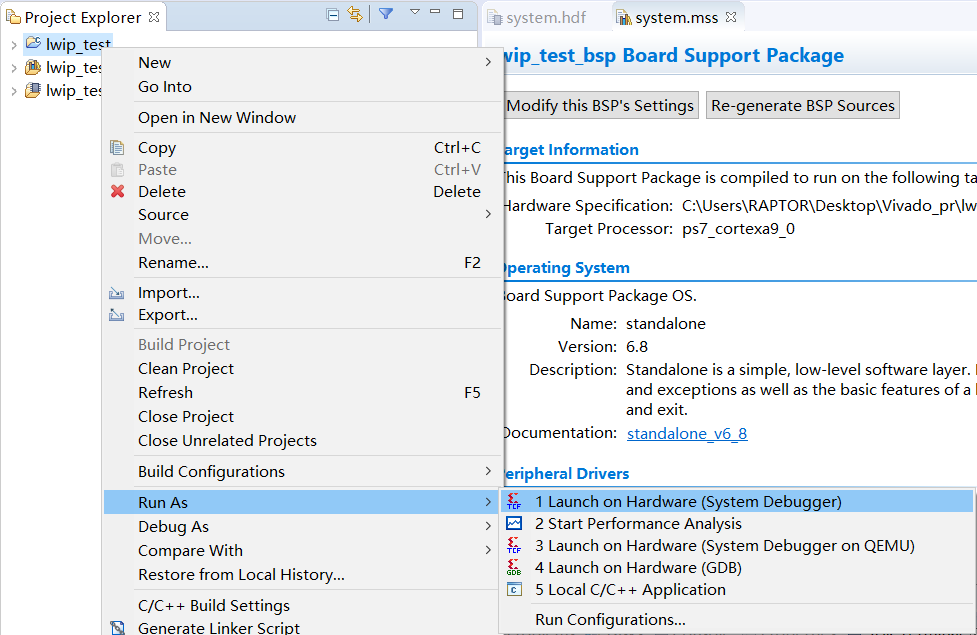Close the system.mss editor tab

click(732, 17)
